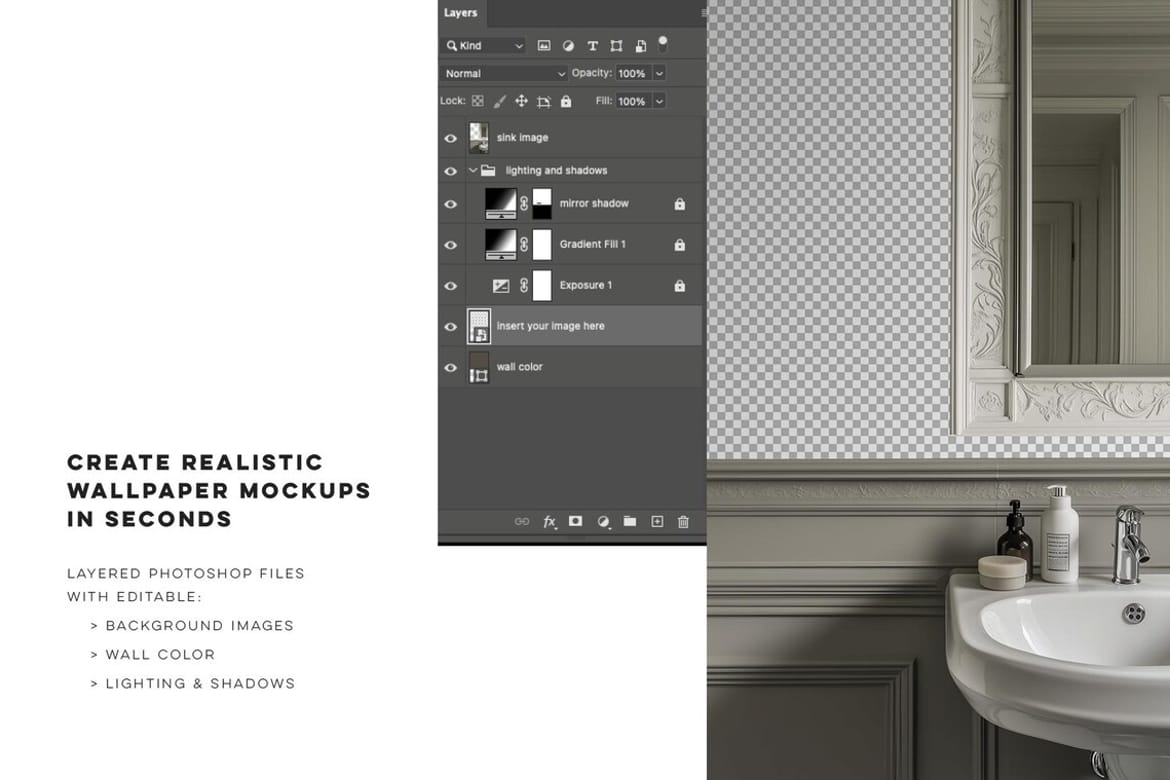Screen dimensions: 1170x780
Task: Open the Layers panel menu
Action: pos(704,13)
